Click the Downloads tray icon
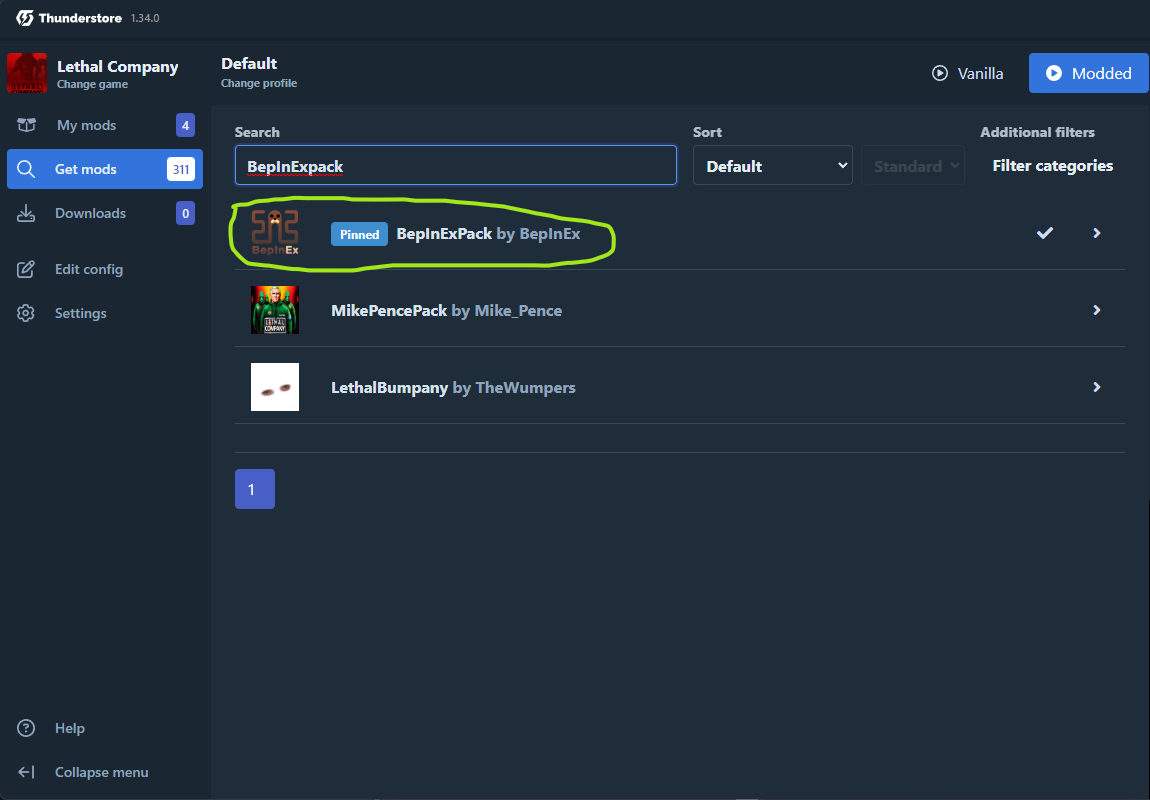The width and height of the screenshot is (1150, 800). pos(26,213)
